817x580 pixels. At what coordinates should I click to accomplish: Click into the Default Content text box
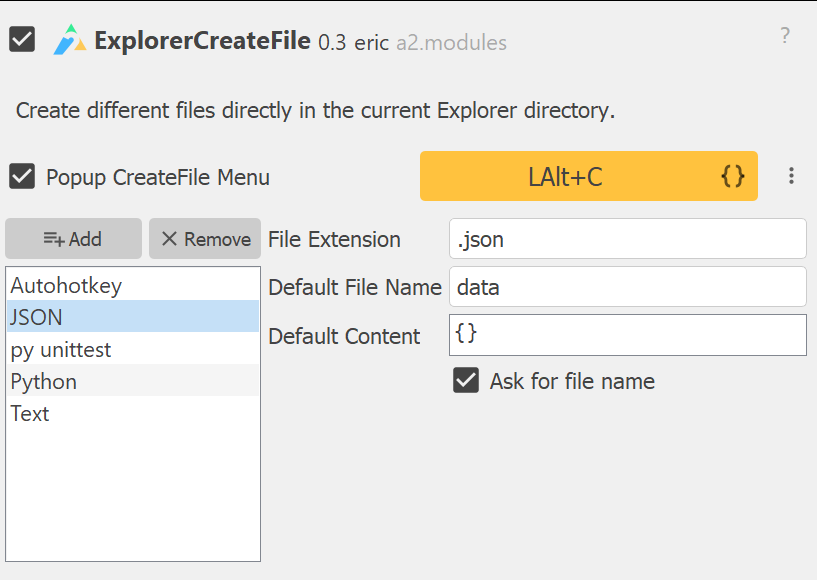[x=627, y=335]
